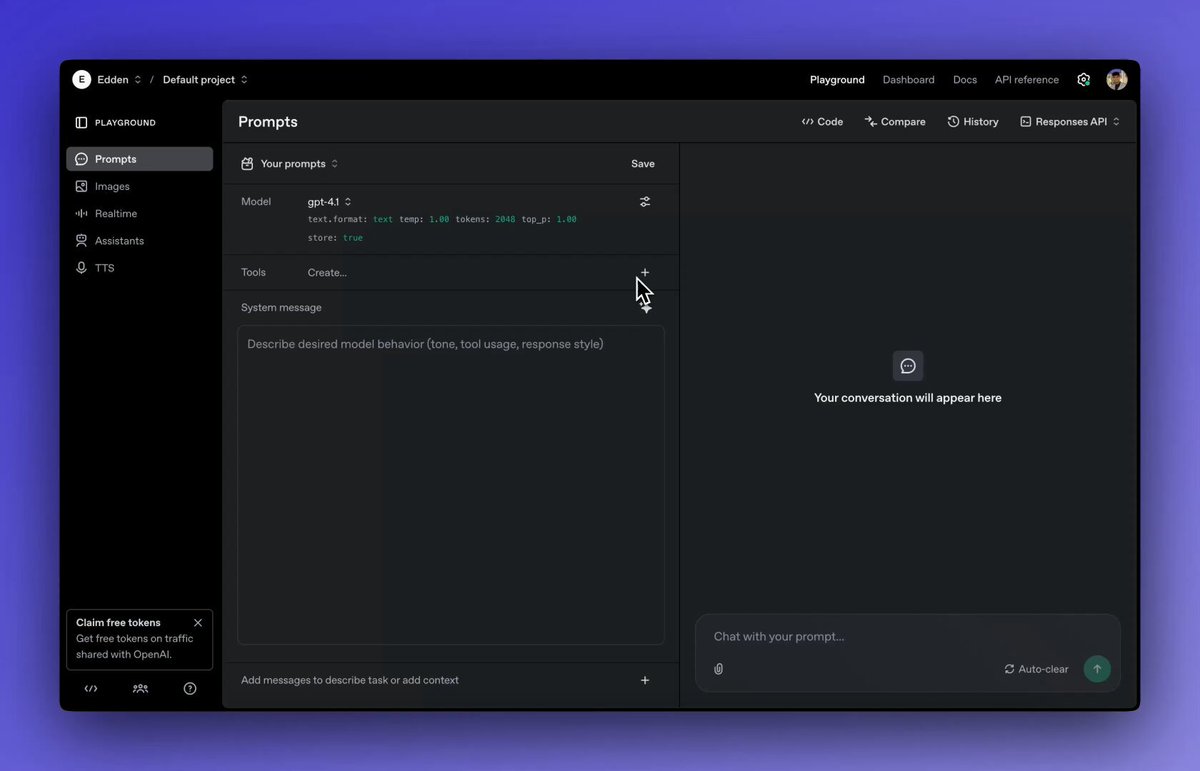Open the Responses API dropdown
This screenshot has height=771, width=1200.
pyautogui.click(x=1069, y=122)
